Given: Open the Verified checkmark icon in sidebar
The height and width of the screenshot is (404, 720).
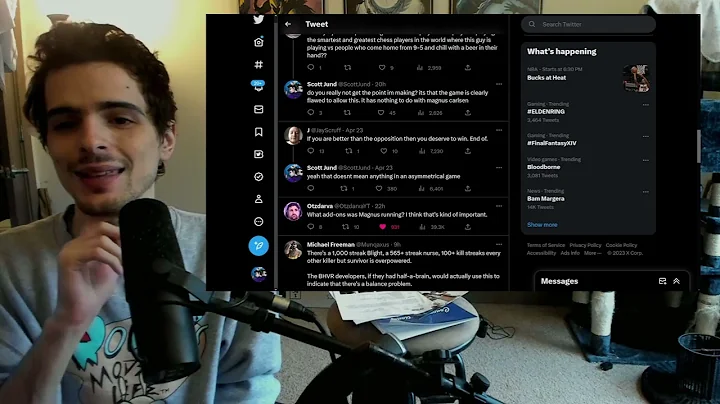Looking at the screenshot, I should [259, 177].
